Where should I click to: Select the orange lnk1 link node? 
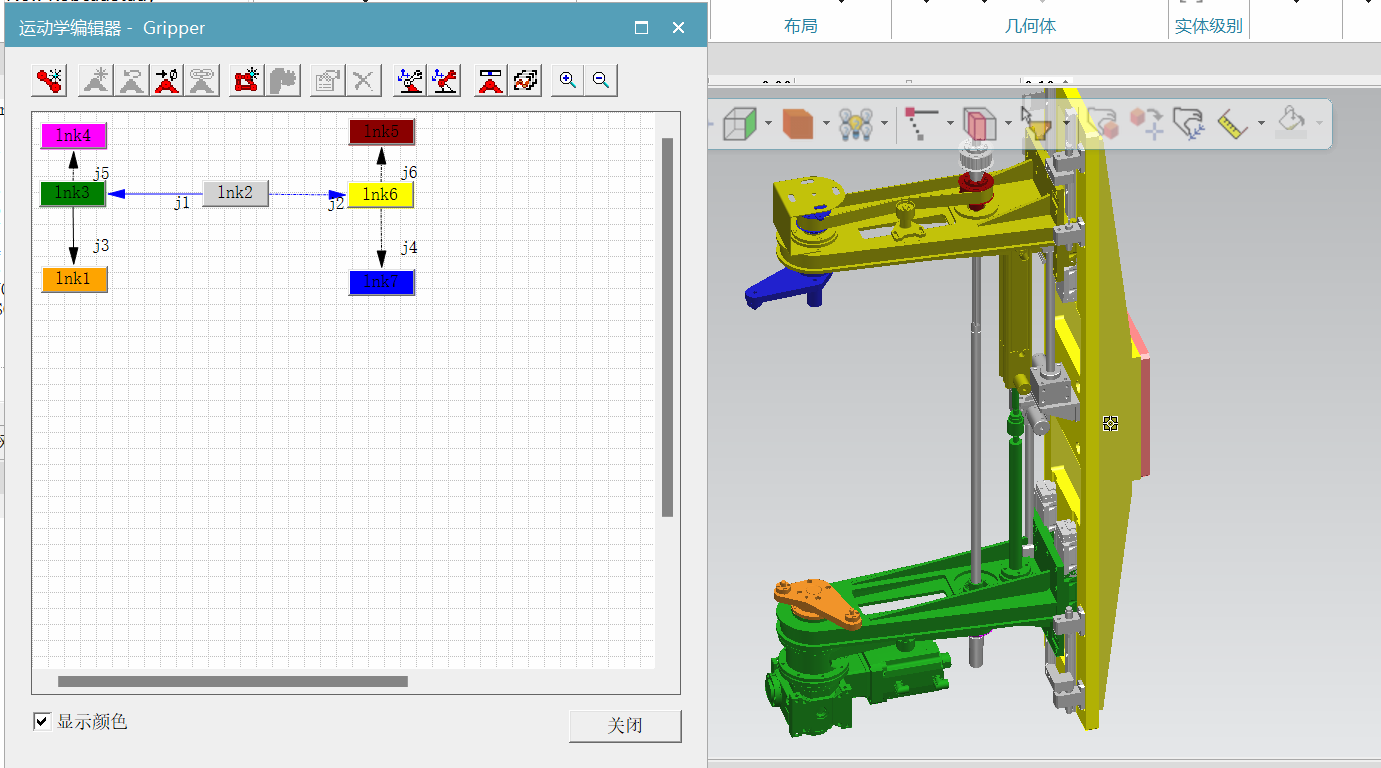point(73,279)
